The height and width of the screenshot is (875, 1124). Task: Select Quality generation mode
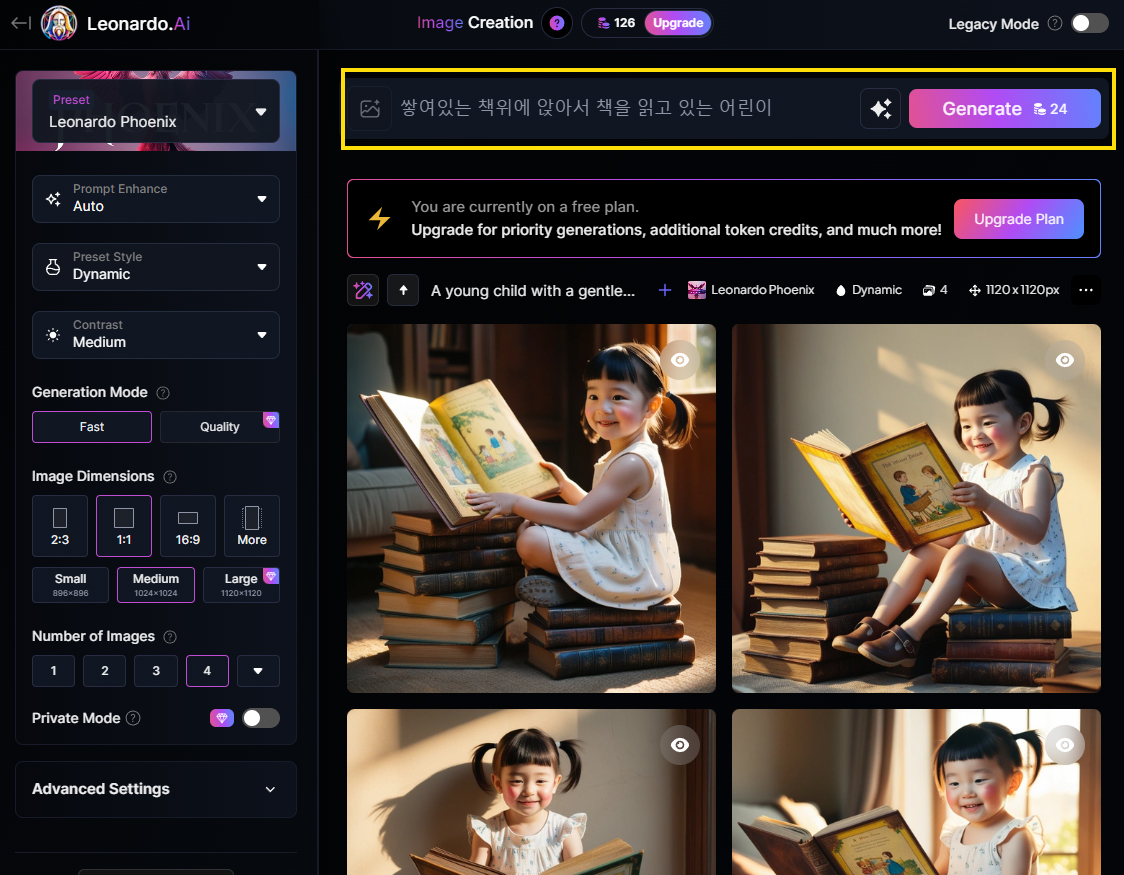[x=219, y=427]
